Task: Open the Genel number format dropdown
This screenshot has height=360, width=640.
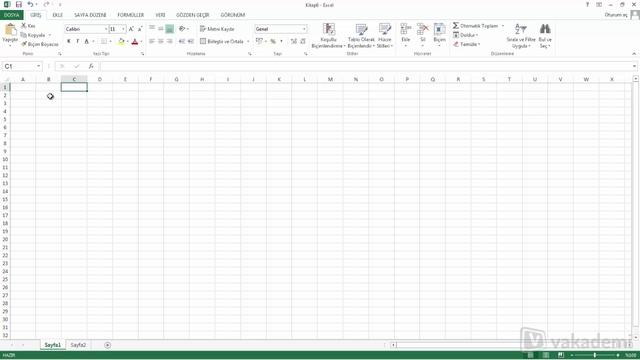Action: coord(304,29)
